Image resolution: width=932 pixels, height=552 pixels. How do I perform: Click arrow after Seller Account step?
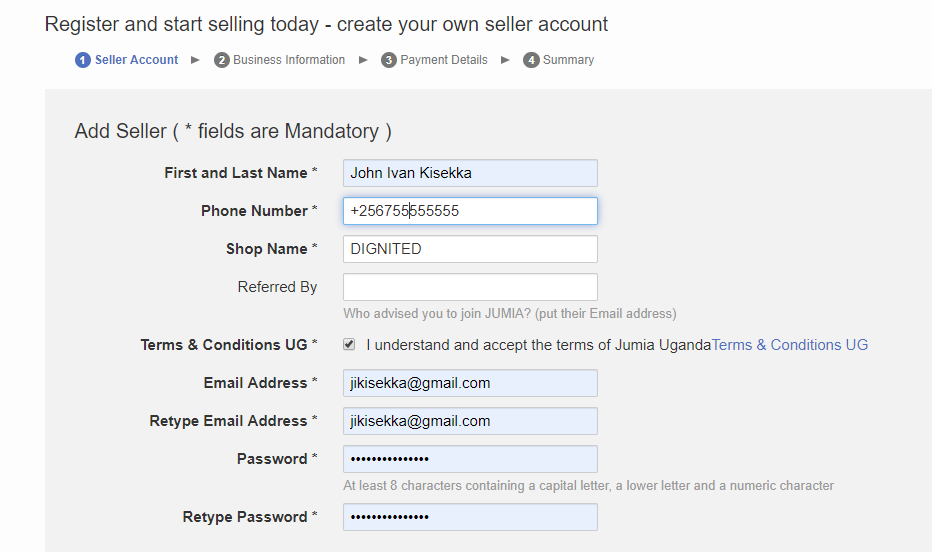pyautogui.click(x=195, y=60)
